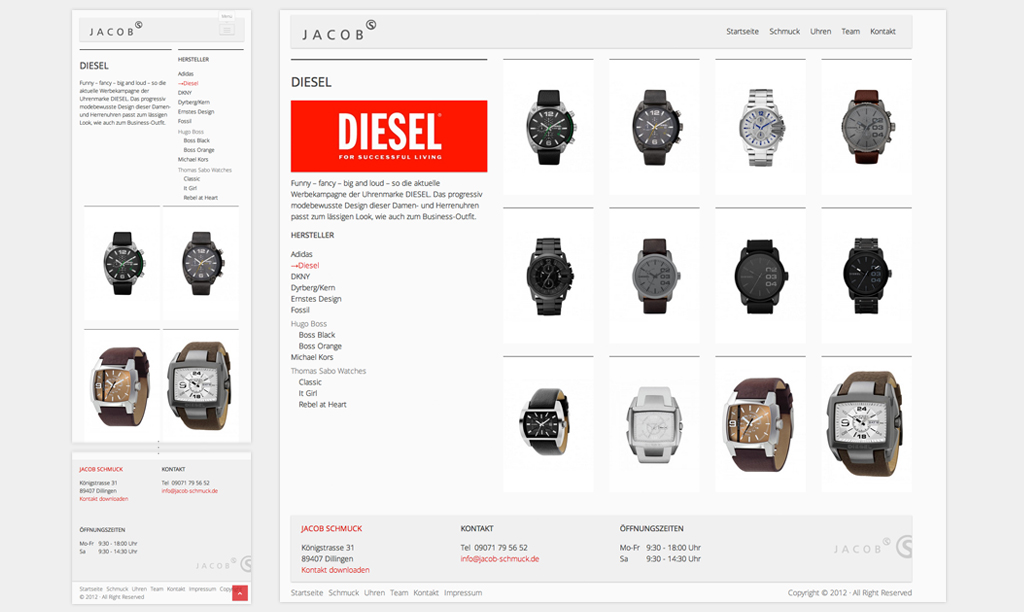Open the Uhren menu in top navigation

[x=820, y=32]
